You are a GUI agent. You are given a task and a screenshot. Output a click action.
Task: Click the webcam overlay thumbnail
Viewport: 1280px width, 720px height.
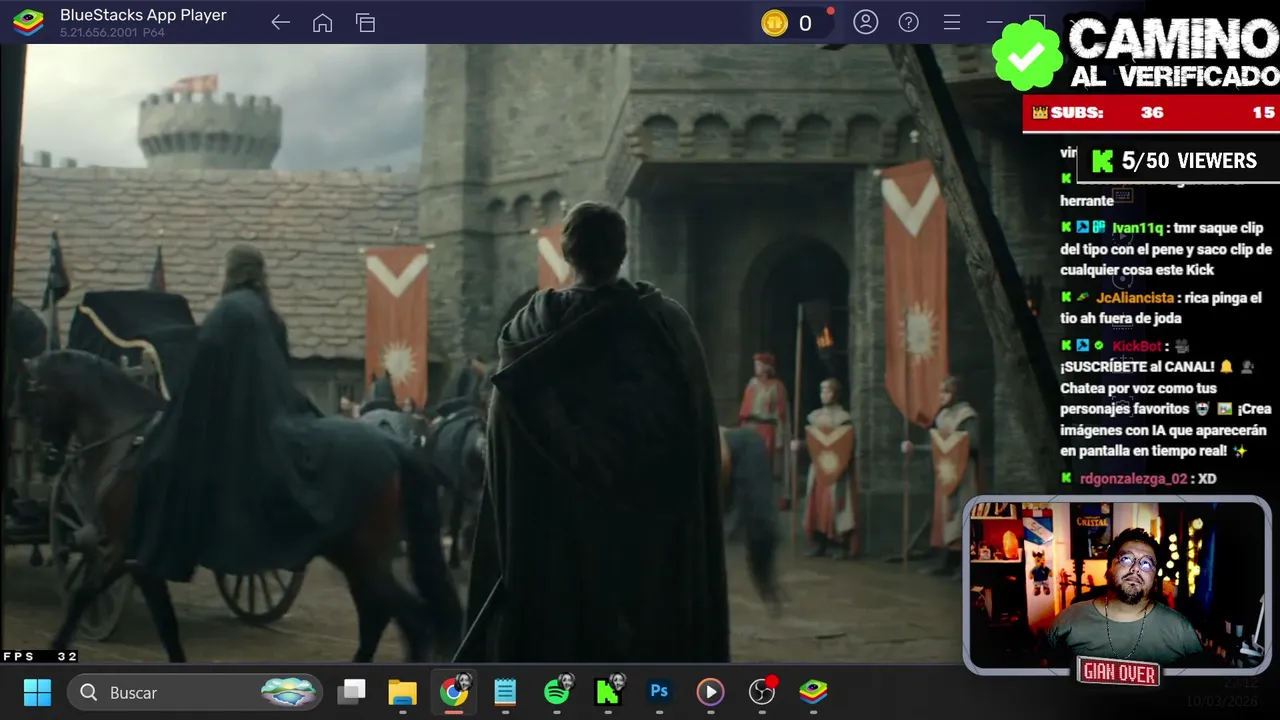(x=1118, y=586)
